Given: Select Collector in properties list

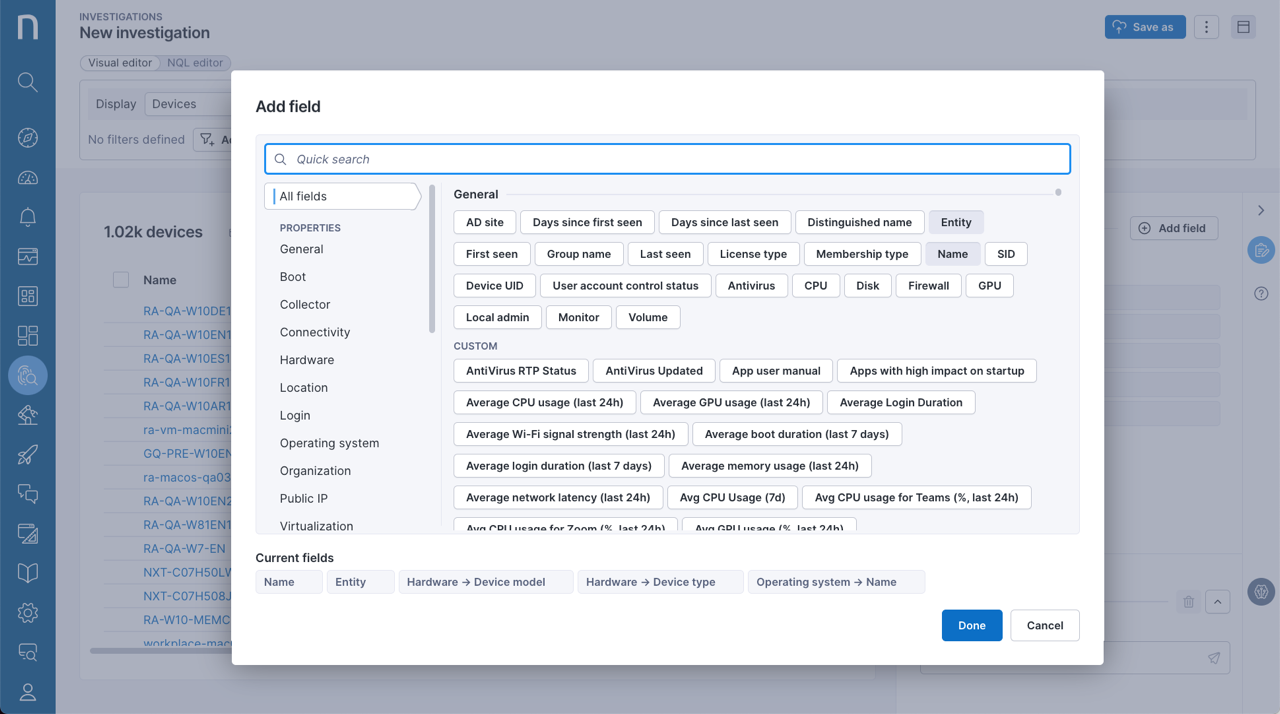Looking at the screenshot, I should pyautogui.click(x=305, y=304).
